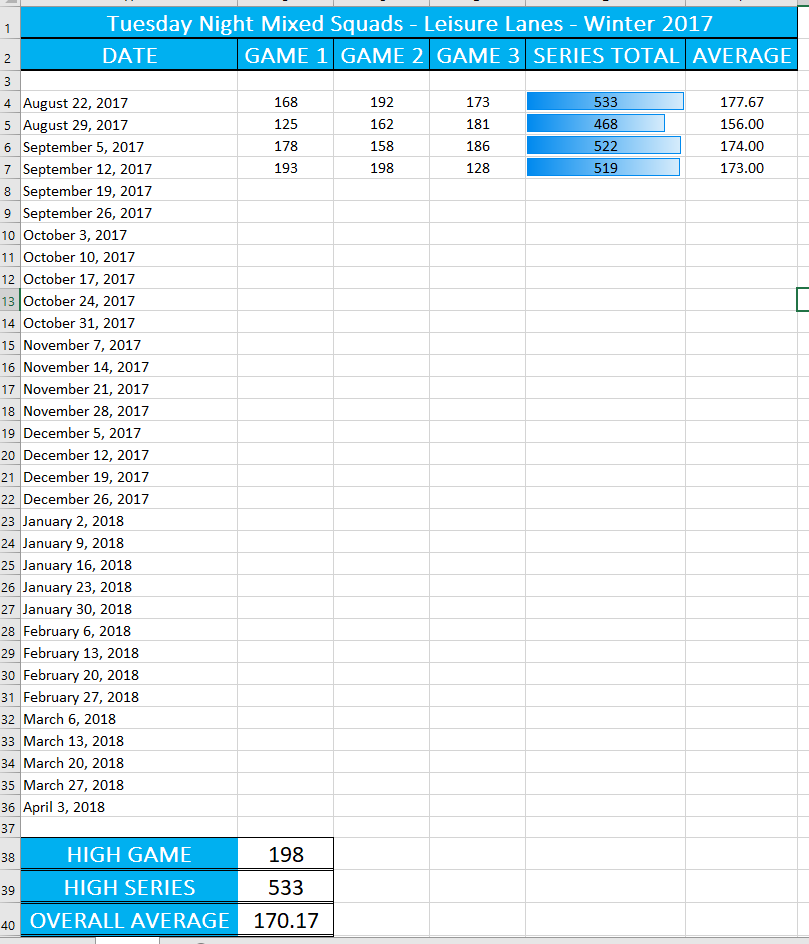Click row header 38
Screen dimensions: 809x944
pyautogui.click(x=8, y=853)
